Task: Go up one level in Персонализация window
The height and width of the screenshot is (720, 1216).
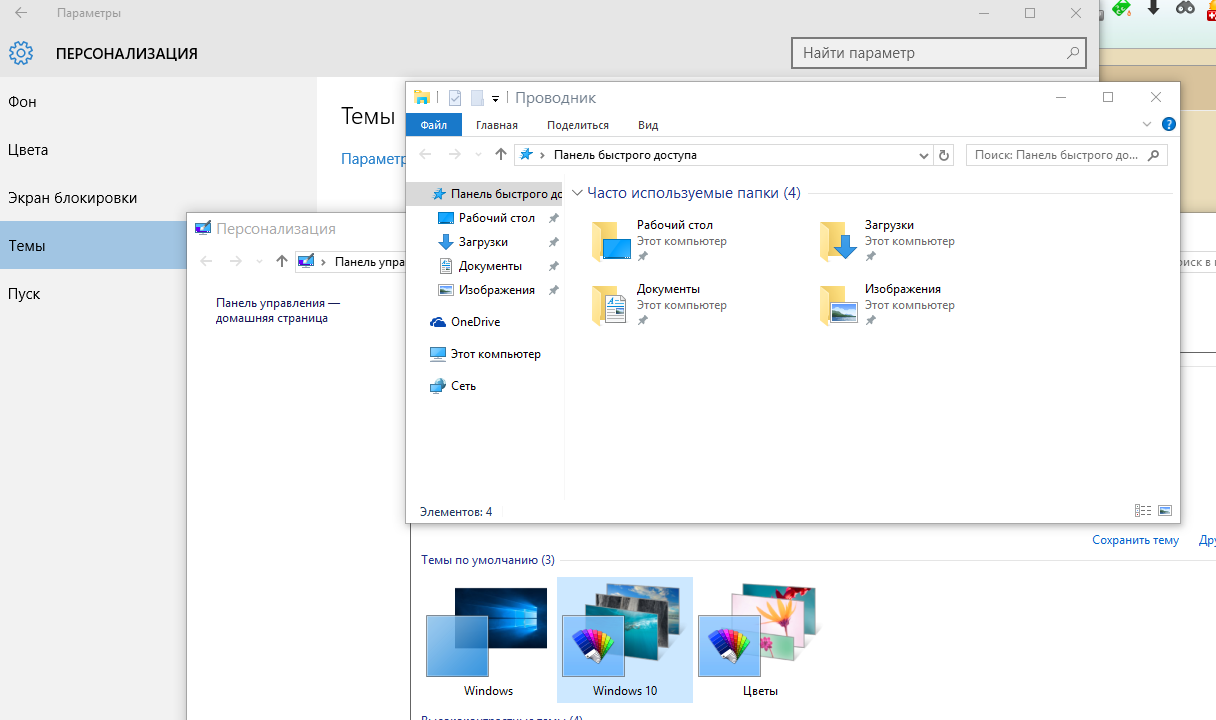Action: tap(282, 261)
